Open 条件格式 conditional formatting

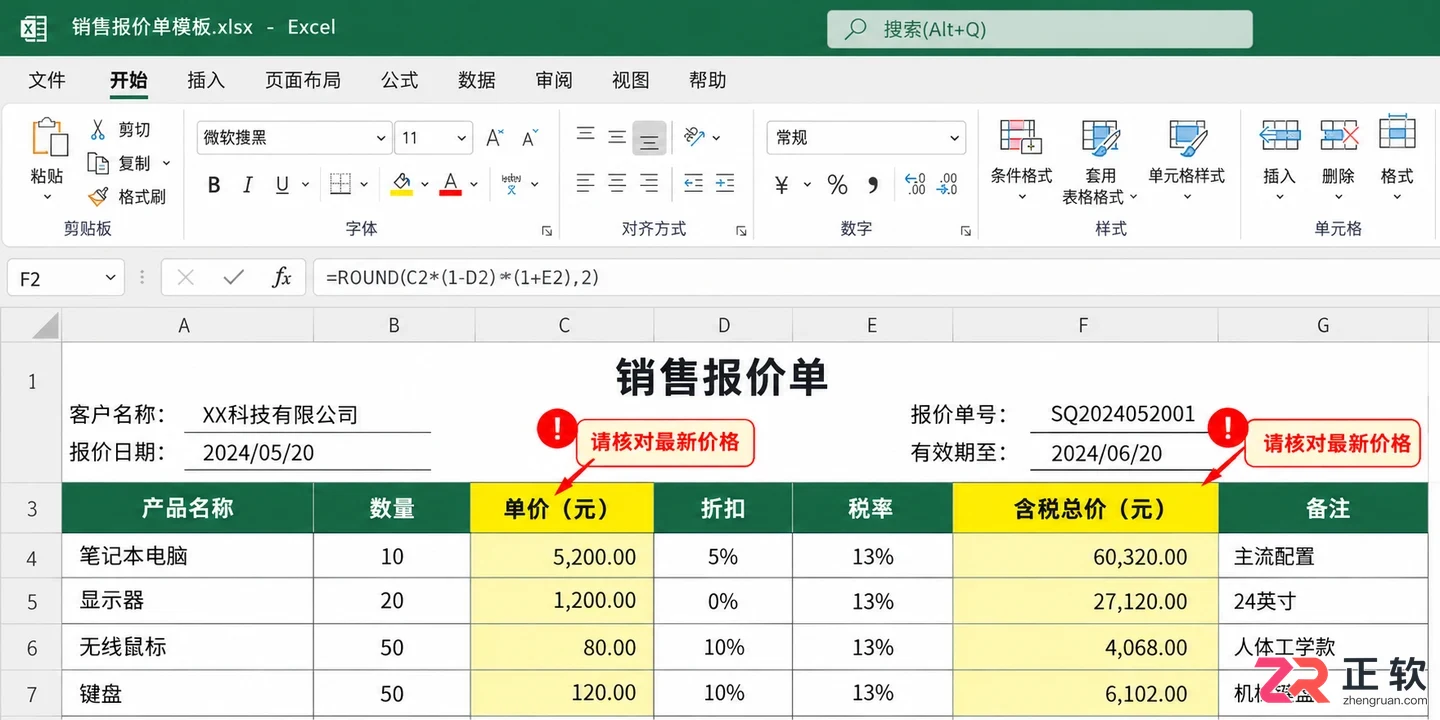1021,158
